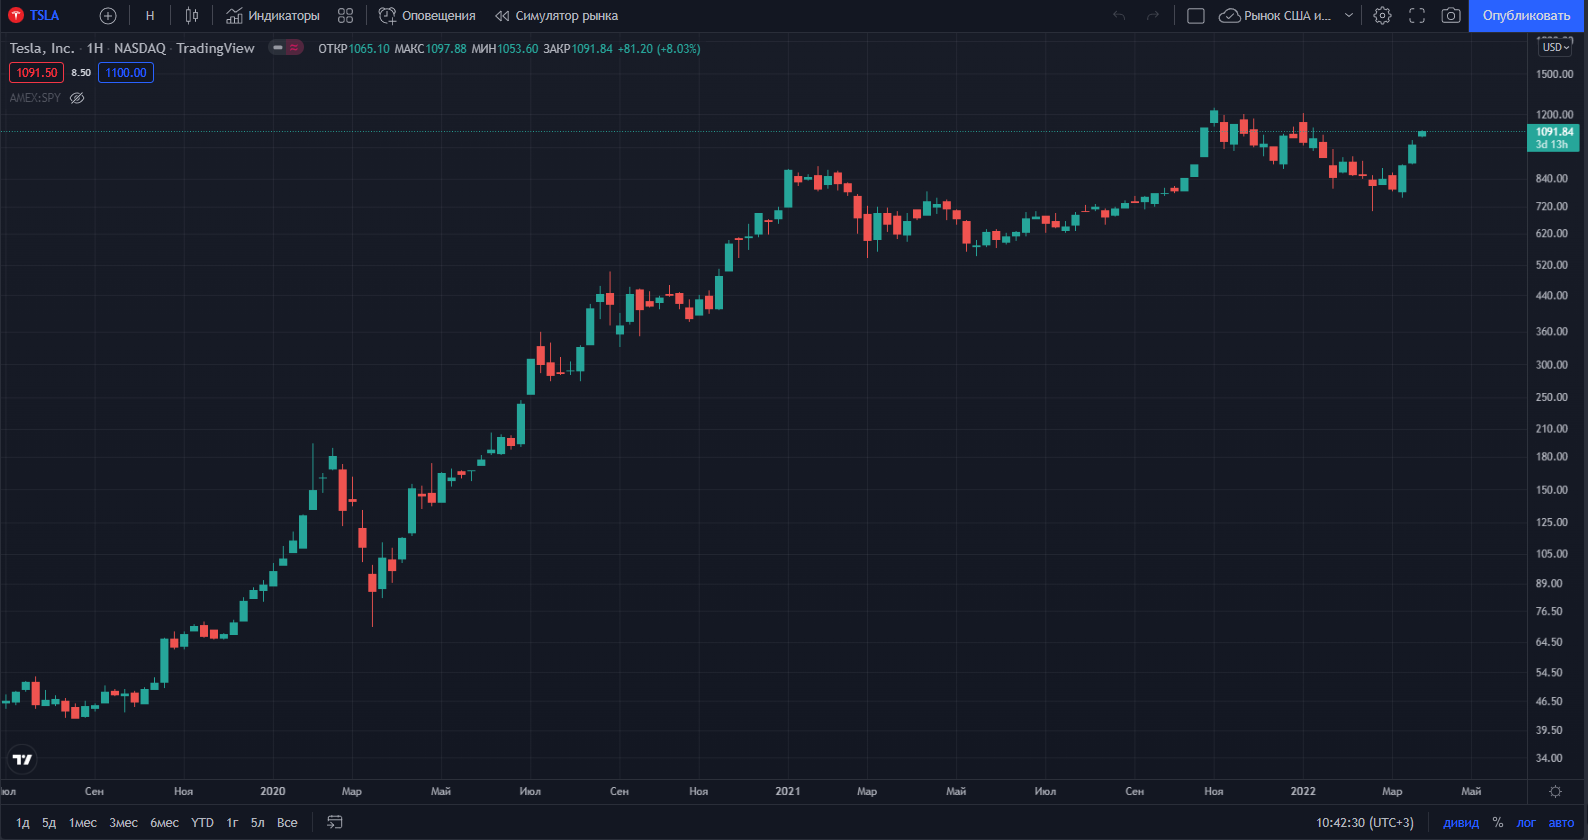Image resolution: width=1588 pixels, height=840 pixels.
Task: Open the timeframe interval selector H
Action: (x=150, y=16)
